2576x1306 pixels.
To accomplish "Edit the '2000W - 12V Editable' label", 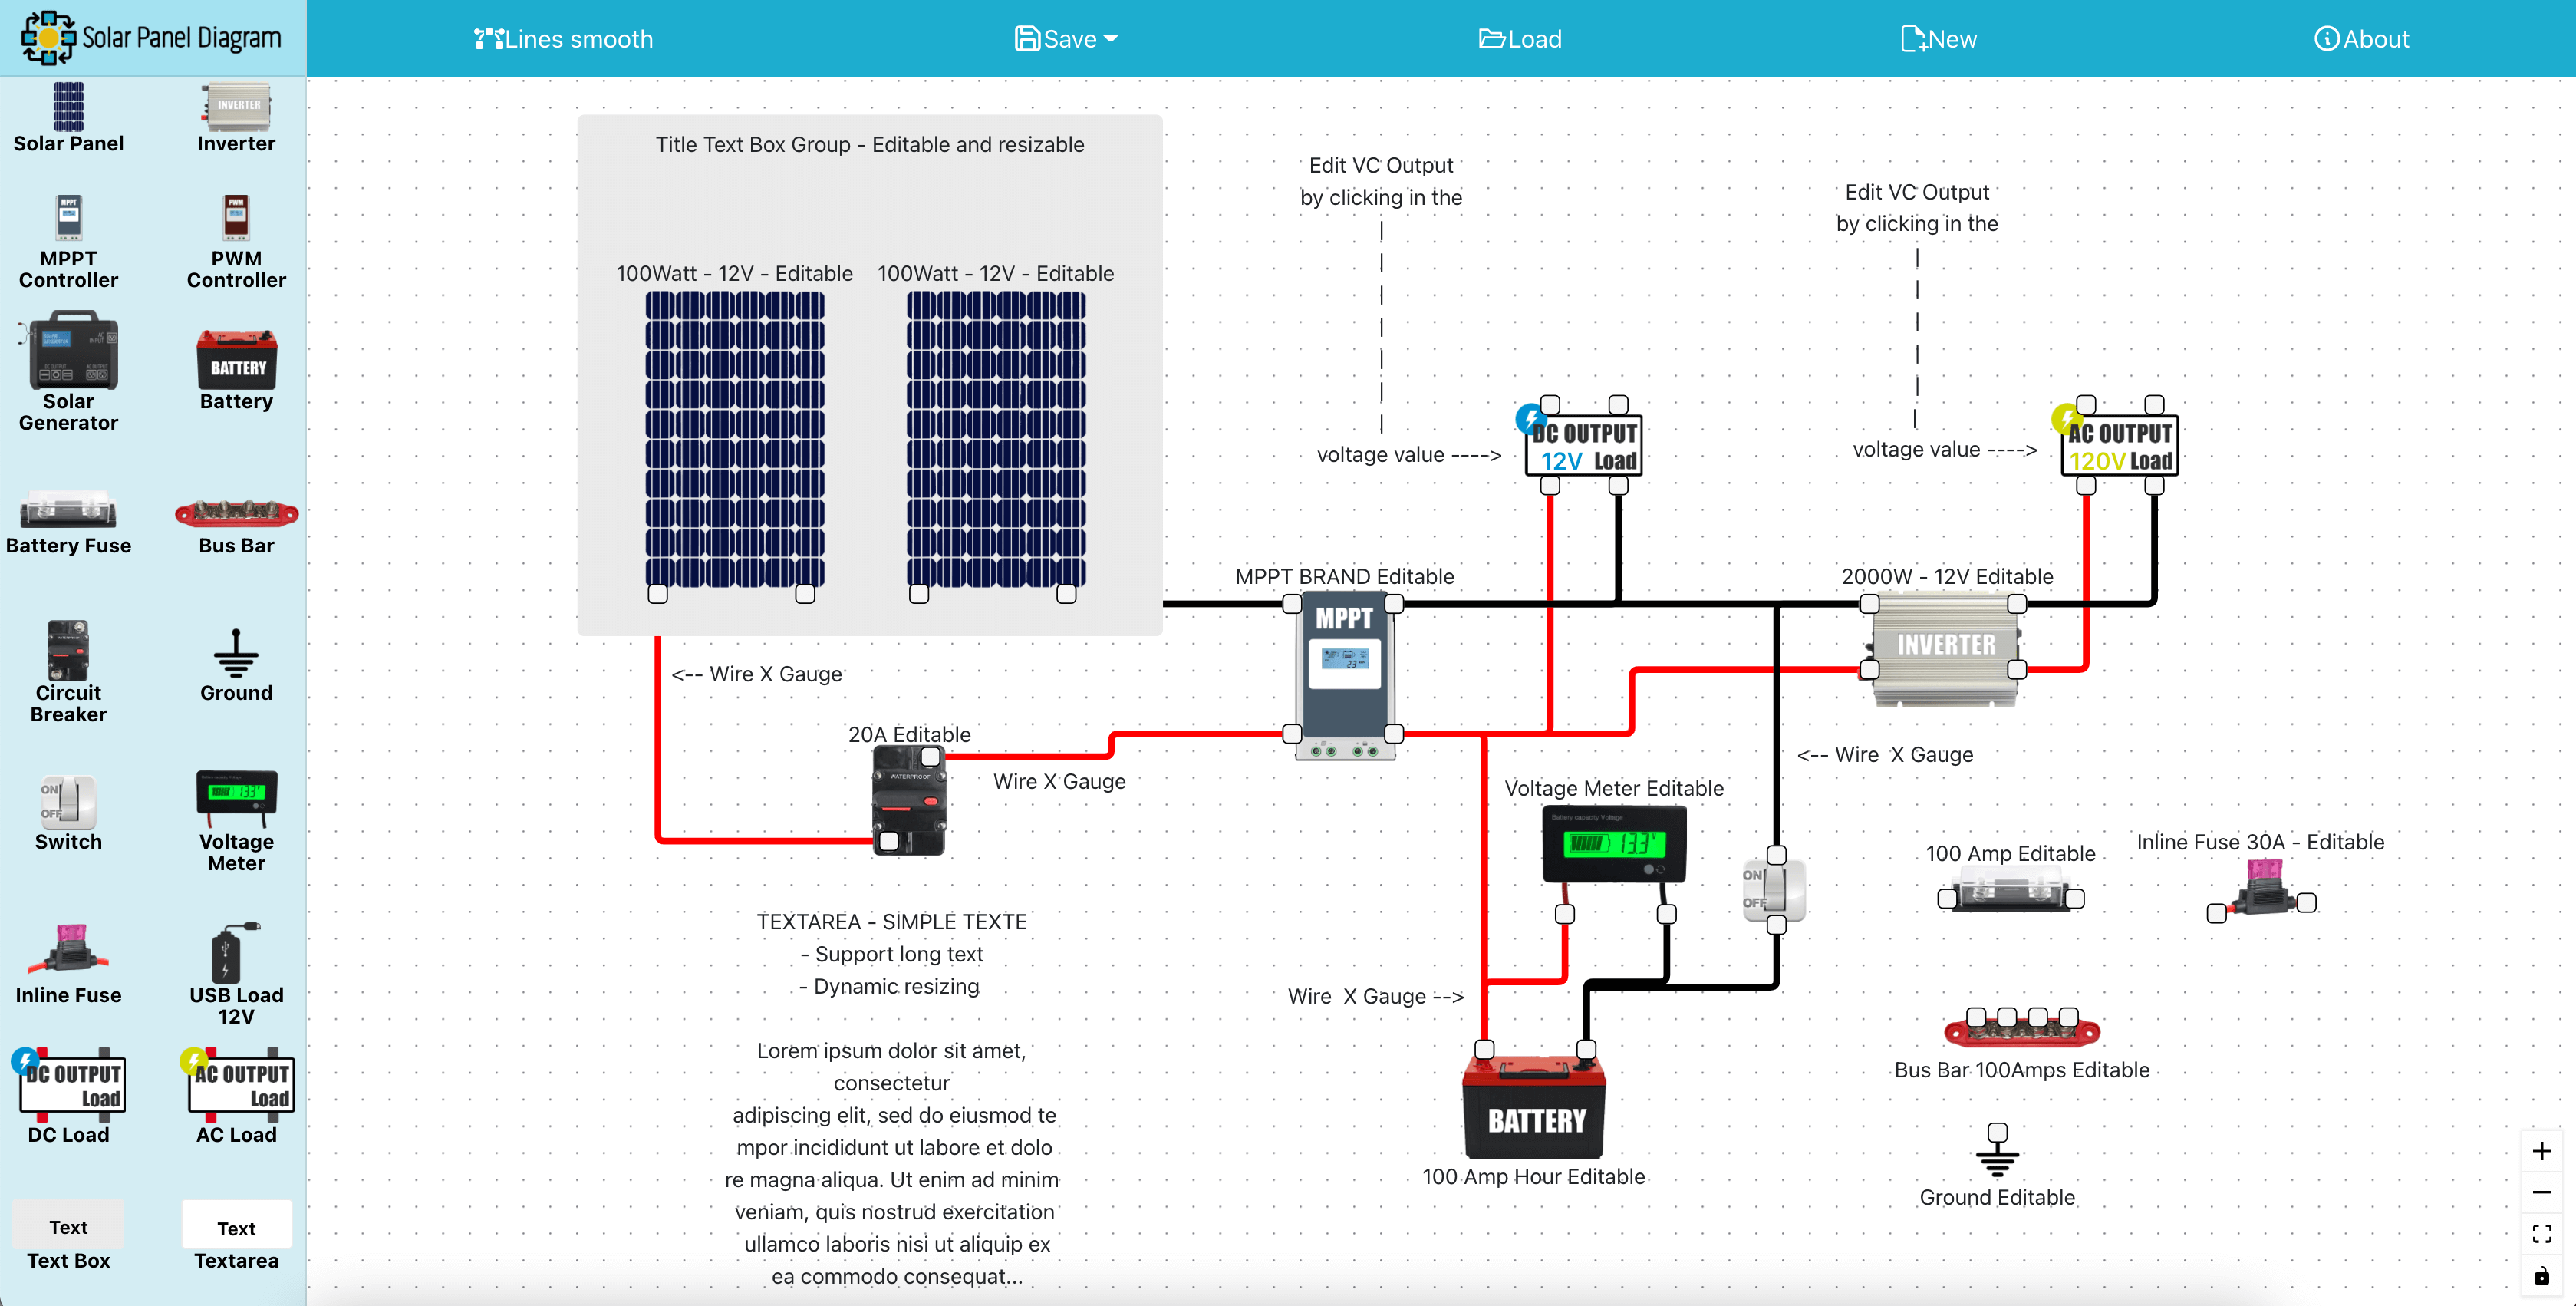I will (x=1947, y=577).
